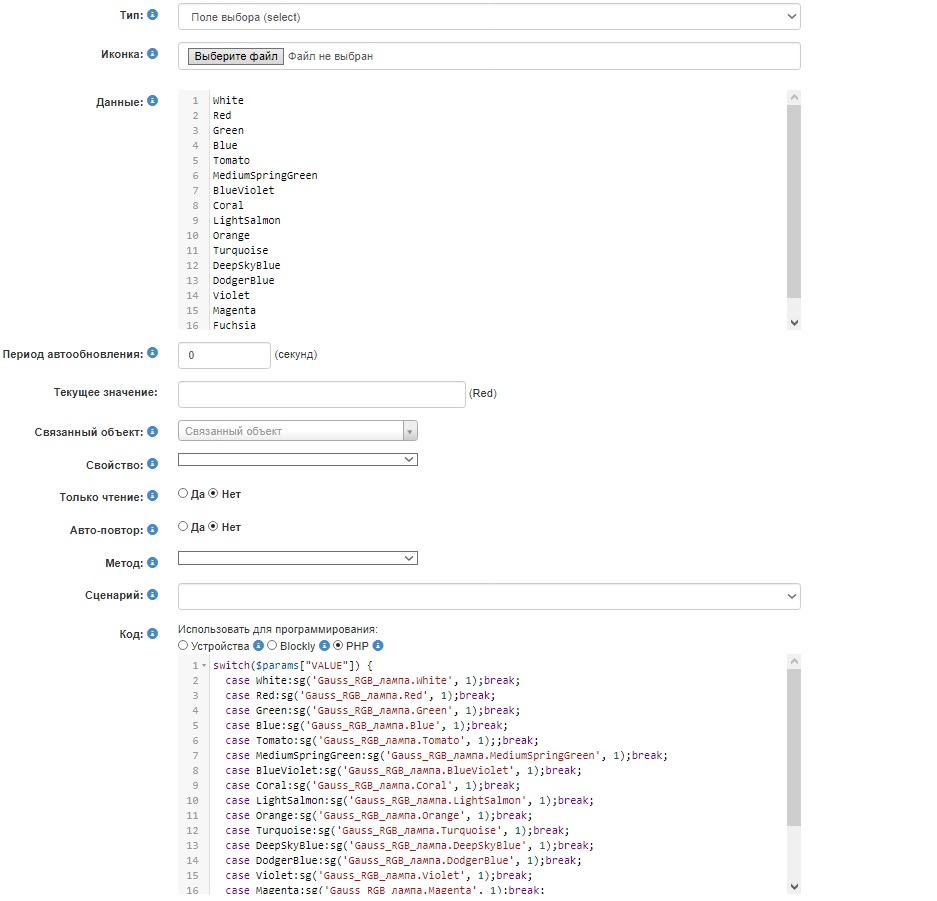Click the info icon for Период автообновления
Screen dimensions: 937x901
point(152,353)
